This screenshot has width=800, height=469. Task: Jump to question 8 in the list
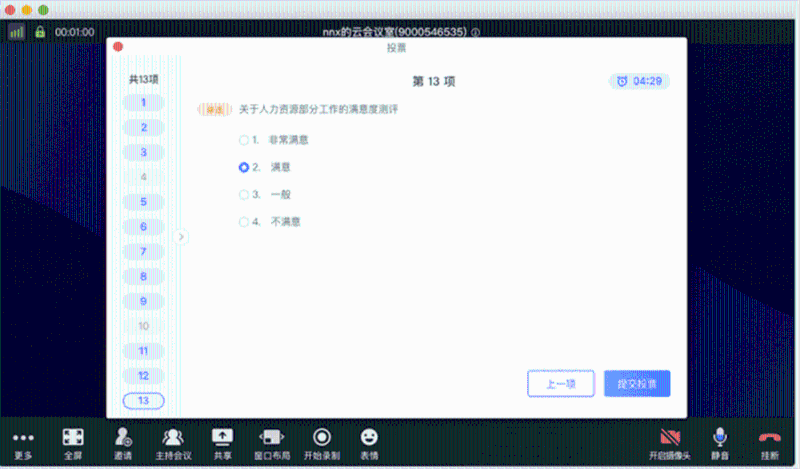143,277
